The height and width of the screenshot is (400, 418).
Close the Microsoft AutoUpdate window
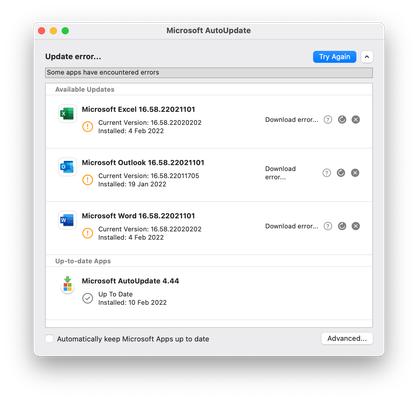42,31
